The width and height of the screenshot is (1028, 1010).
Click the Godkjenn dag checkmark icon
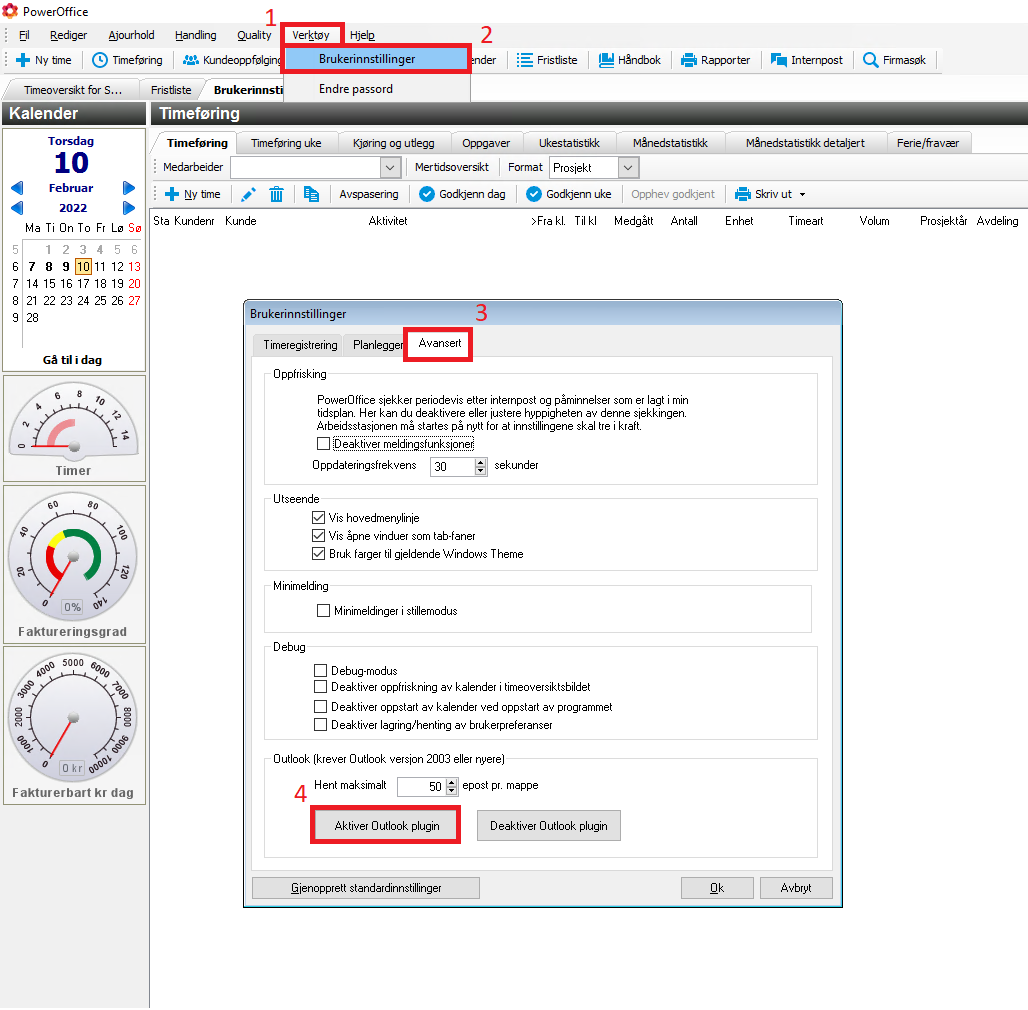pyautogui.click(x=427, y=194)
